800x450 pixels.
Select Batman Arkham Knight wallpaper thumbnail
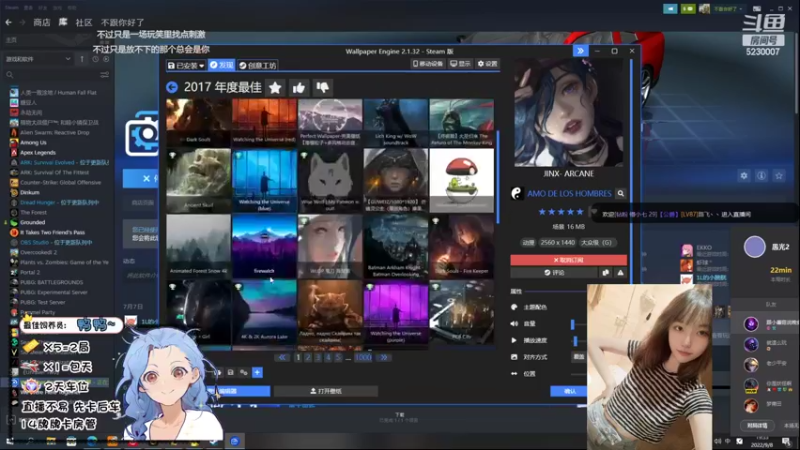click(396, 246)
